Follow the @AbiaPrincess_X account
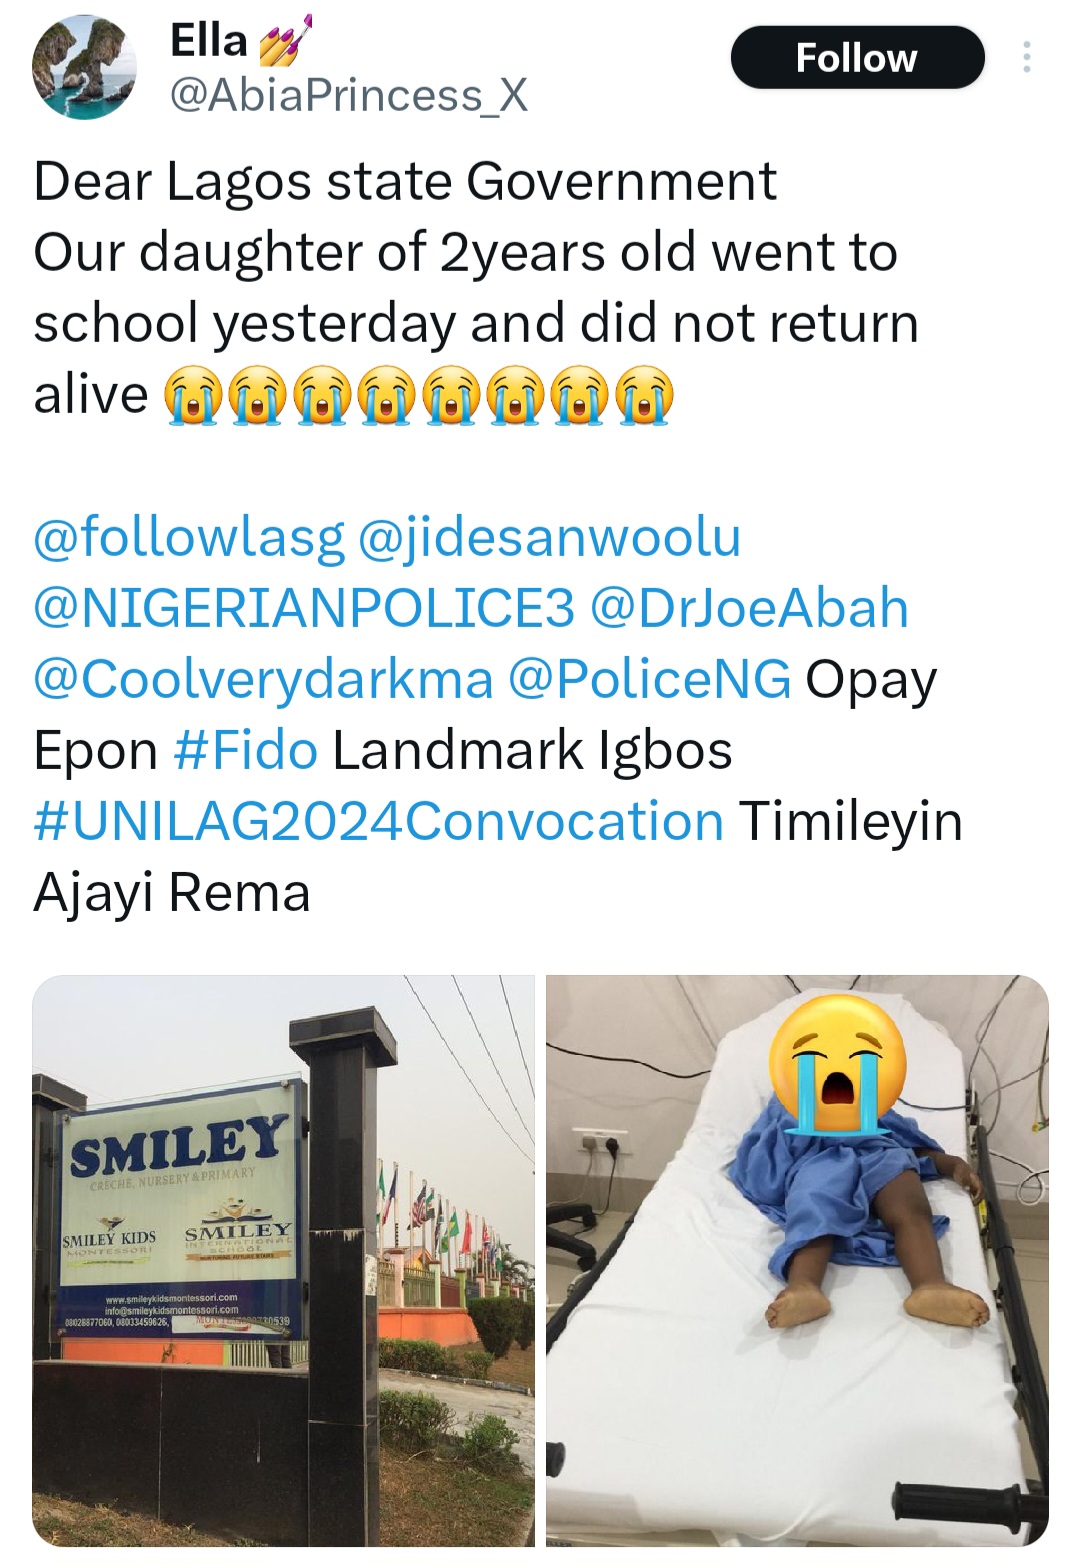This screenshot has width=1080, height=1563. 857,58
